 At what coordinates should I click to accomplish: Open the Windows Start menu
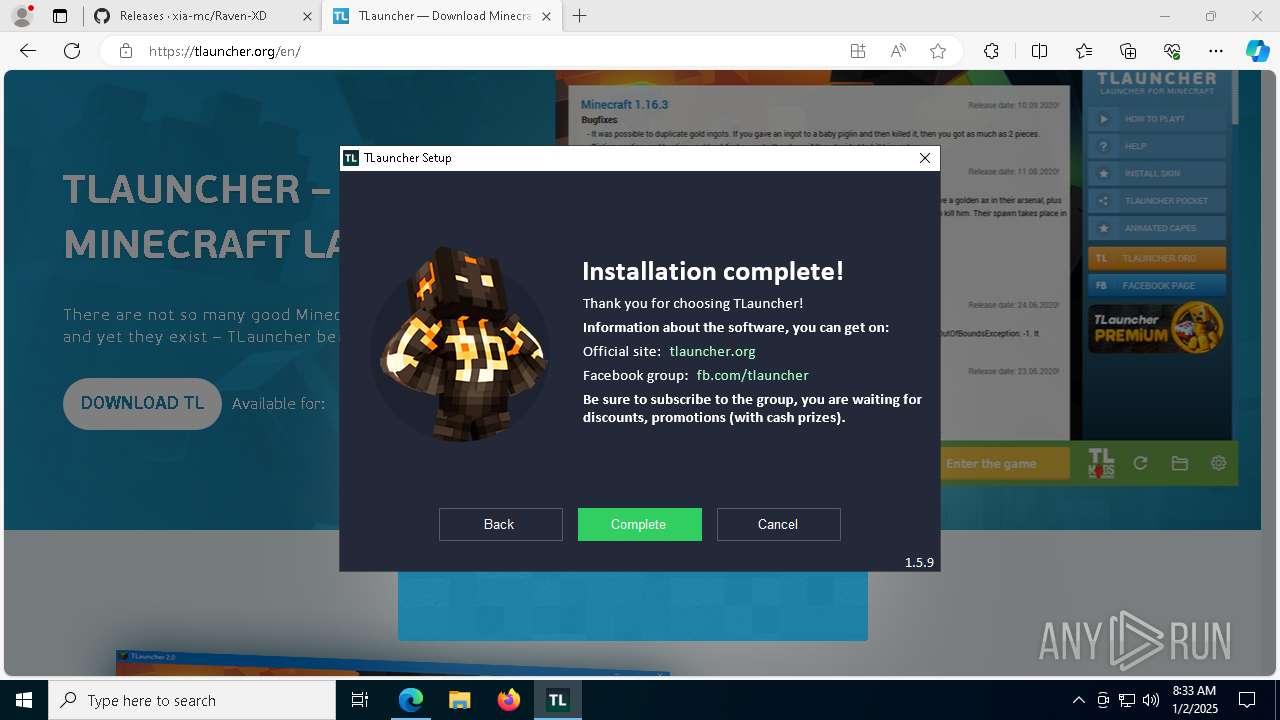pyautogui.click(x=24, y=700)
